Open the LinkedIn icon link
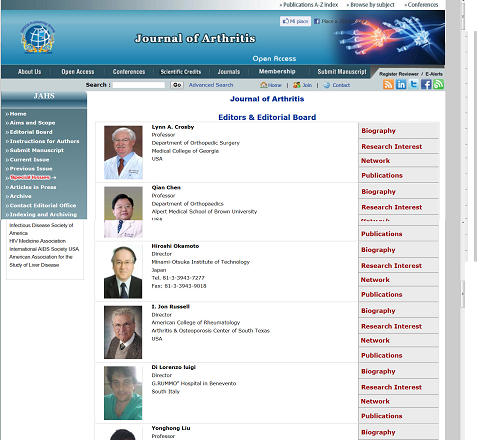This screenshot has height=440, width=477. [x=401, y=84]
